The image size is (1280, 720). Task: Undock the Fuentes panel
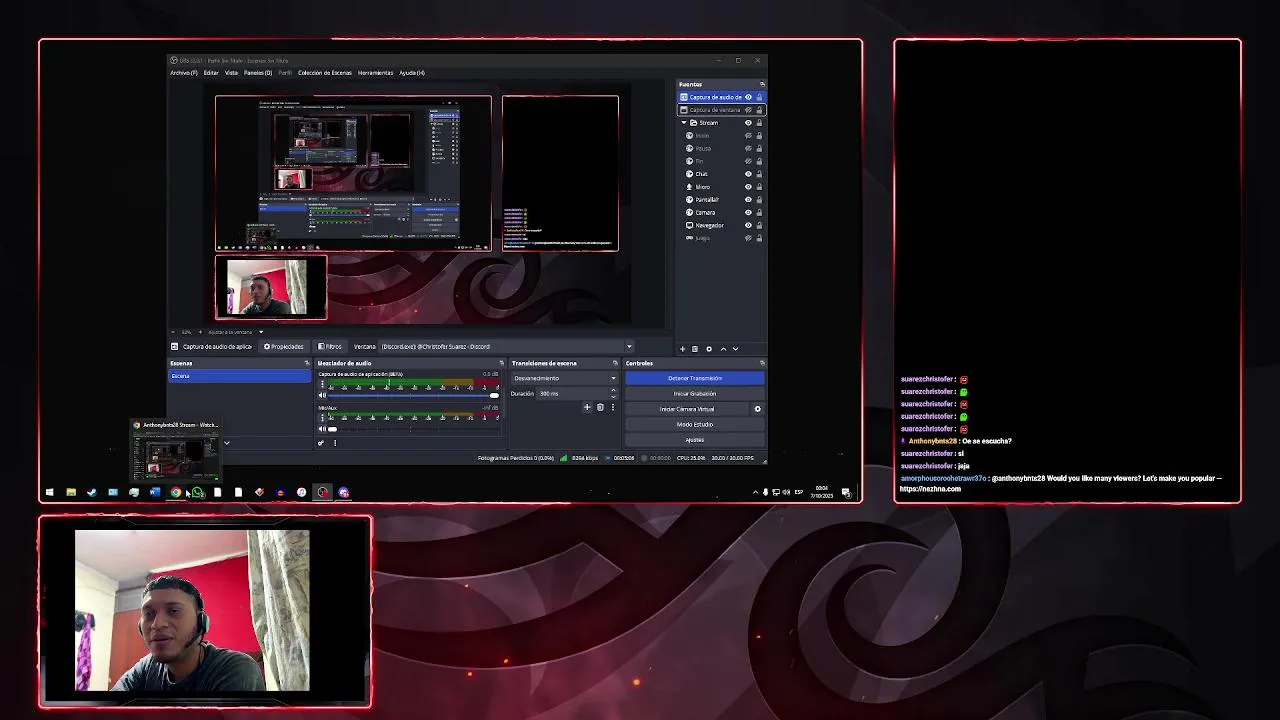(761, 84)
